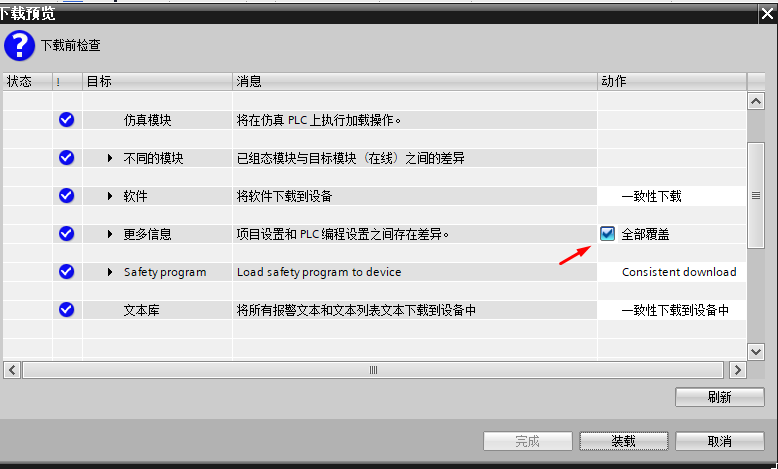The image size is (778, 469).
Task: Open the 一致性下载 action dropdown for 软件
Action: point(671,196)
